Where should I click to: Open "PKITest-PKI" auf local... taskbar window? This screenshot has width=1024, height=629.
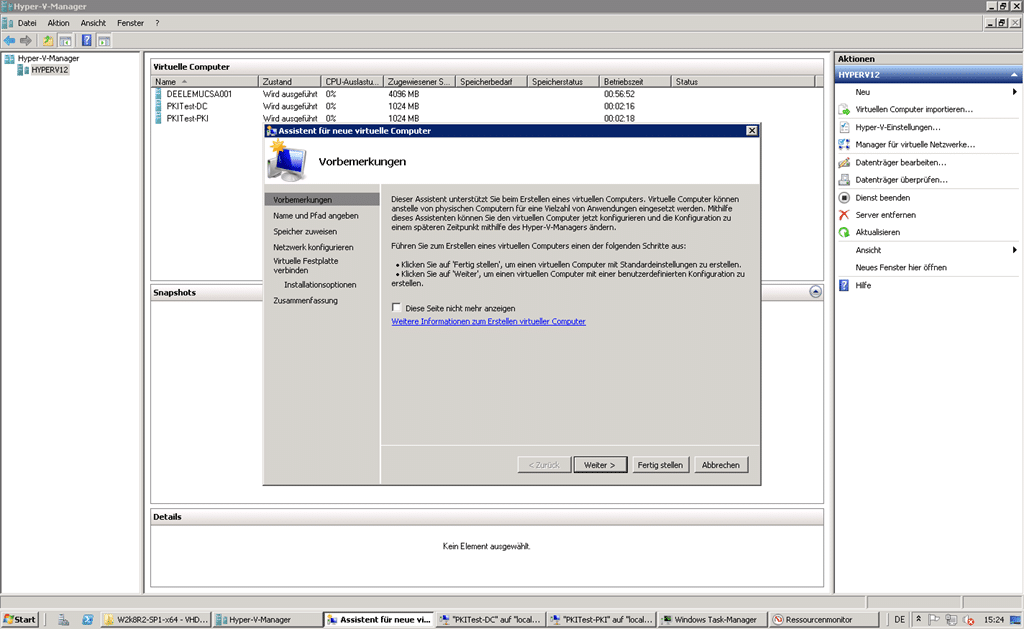(x=601, y=619)
